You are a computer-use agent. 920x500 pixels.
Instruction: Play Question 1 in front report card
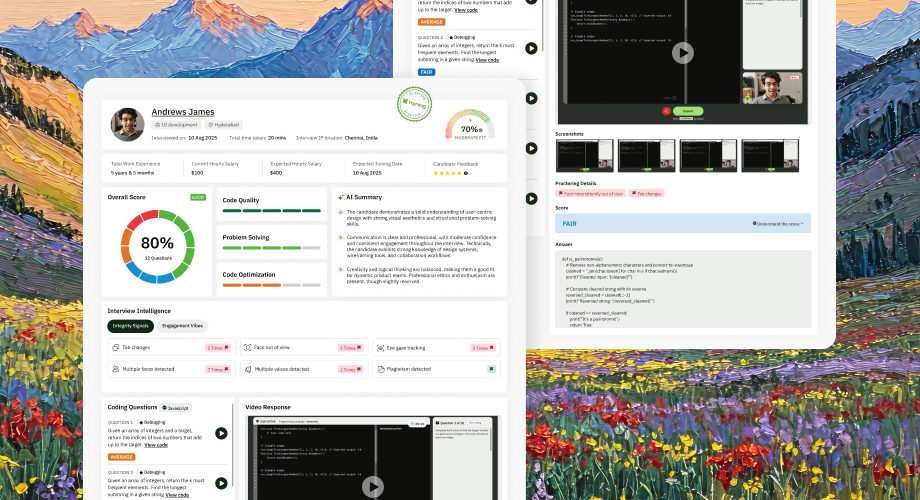[221, 433]
